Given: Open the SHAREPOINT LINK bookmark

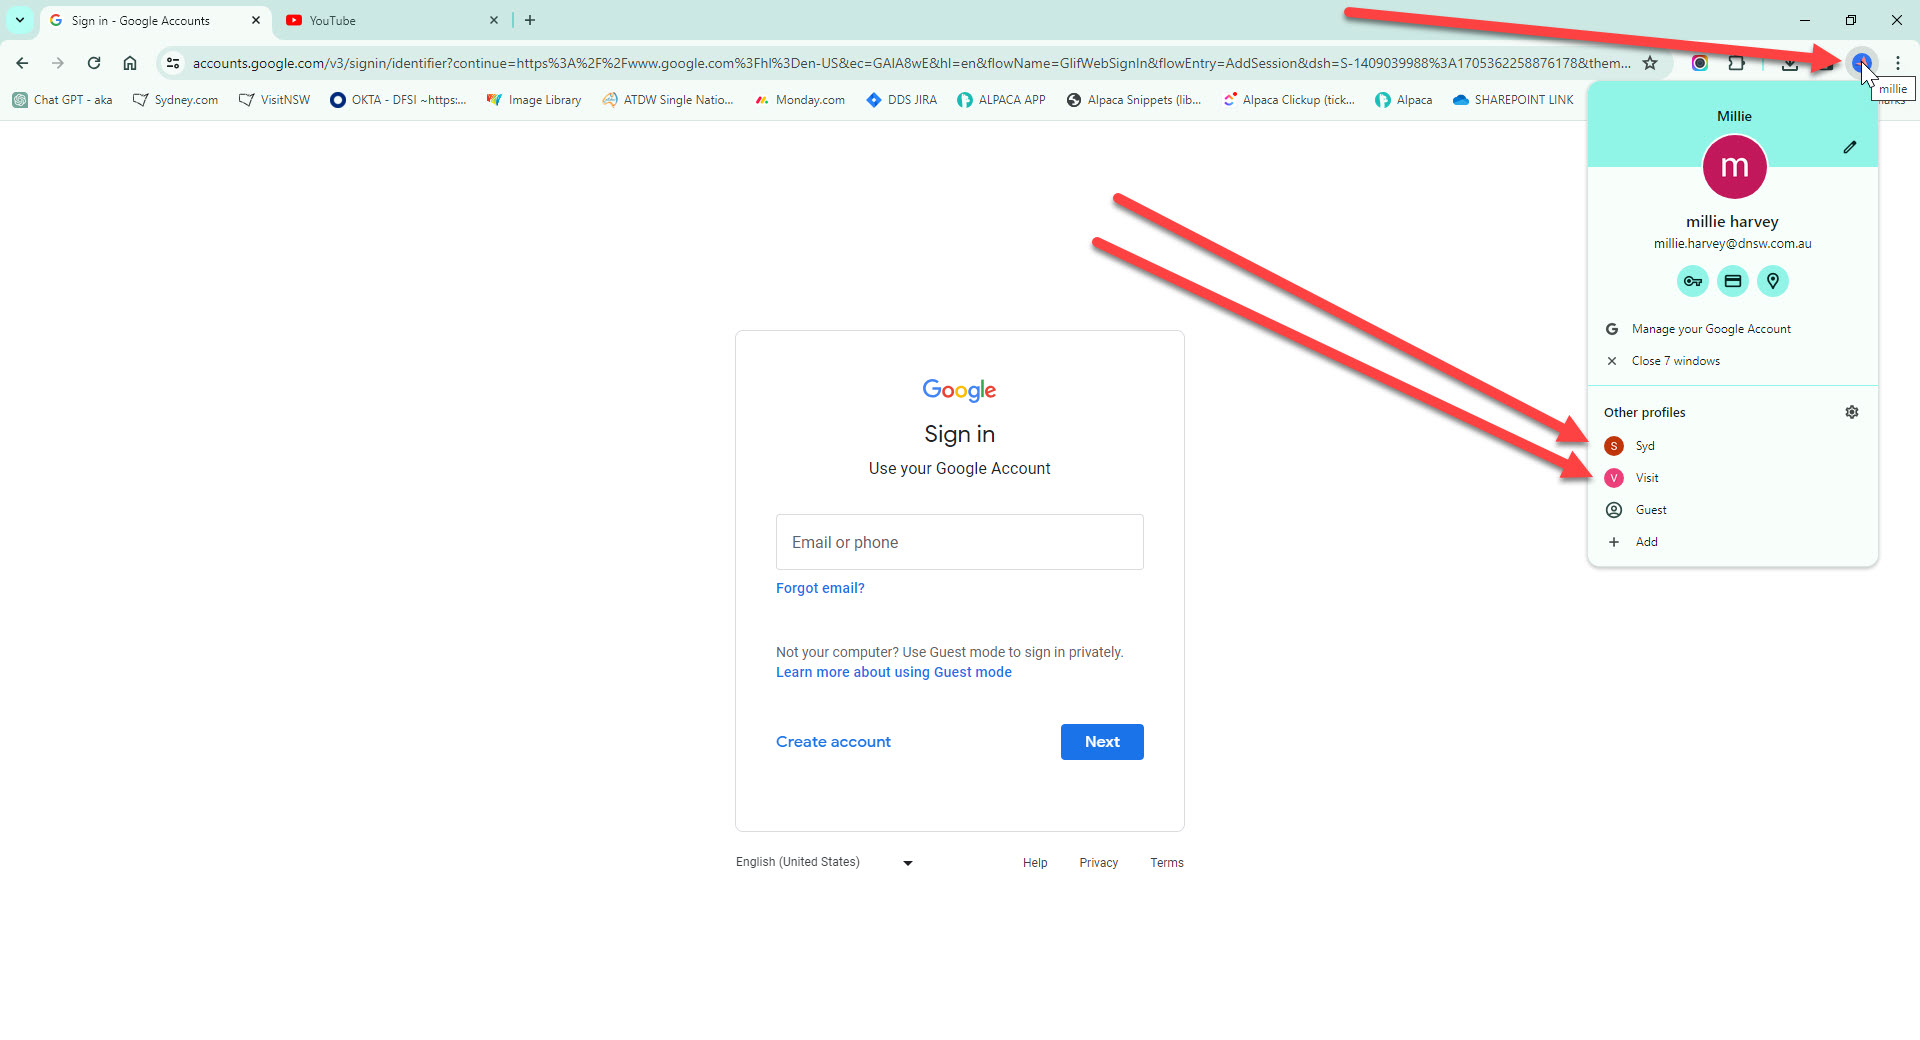Looking at the screenshot, I should (x=1513, y=100).
